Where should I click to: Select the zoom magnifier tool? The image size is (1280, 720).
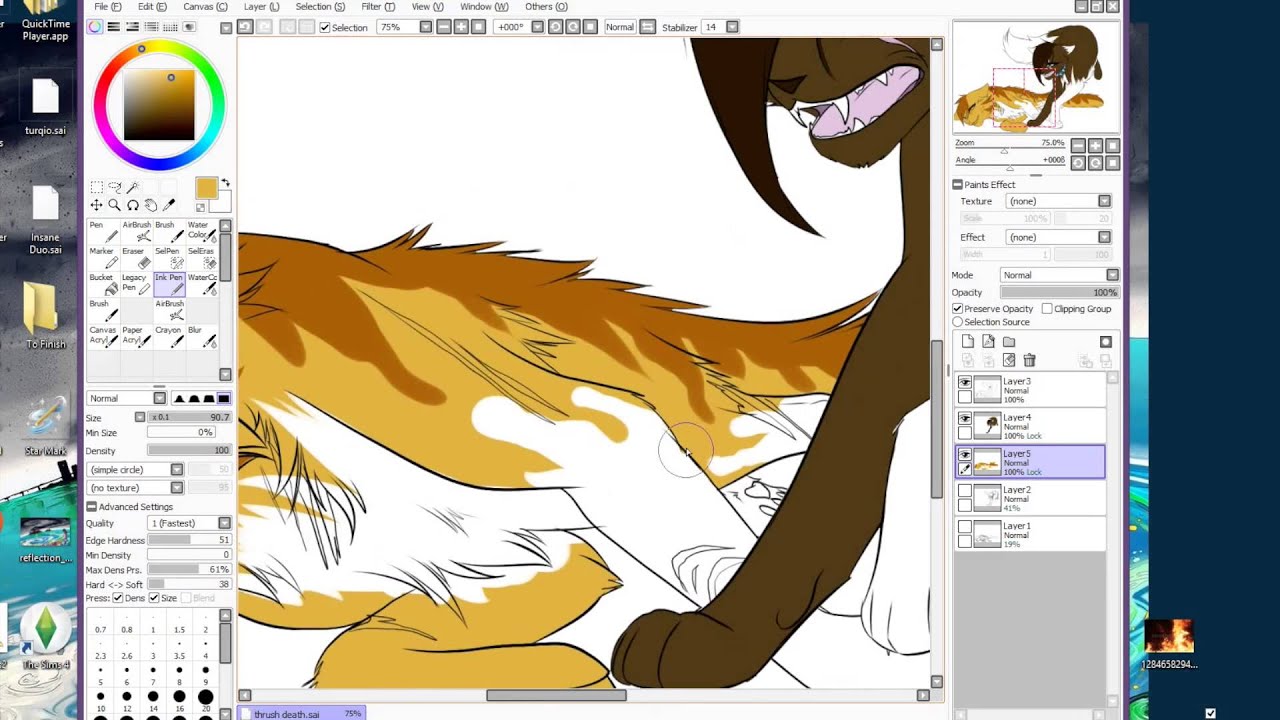(x=115, y=205)
